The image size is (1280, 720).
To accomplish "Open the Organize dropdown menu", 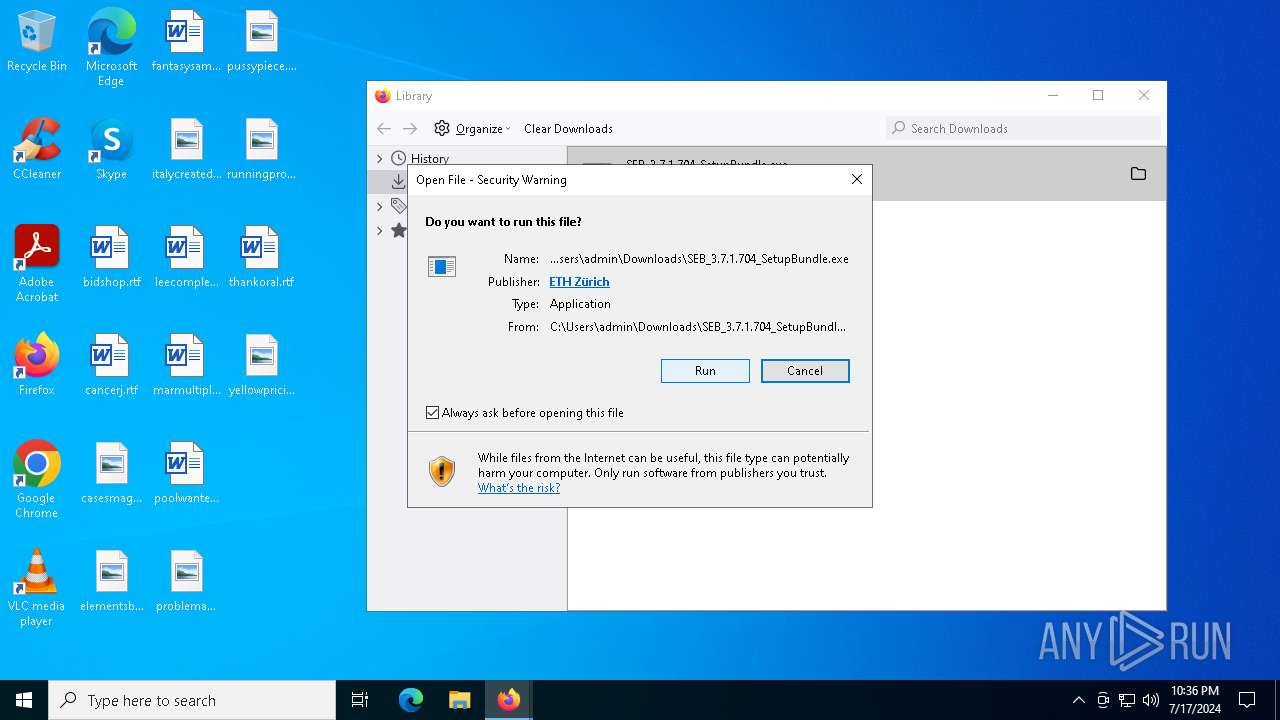I will click(x=473, y=129).
